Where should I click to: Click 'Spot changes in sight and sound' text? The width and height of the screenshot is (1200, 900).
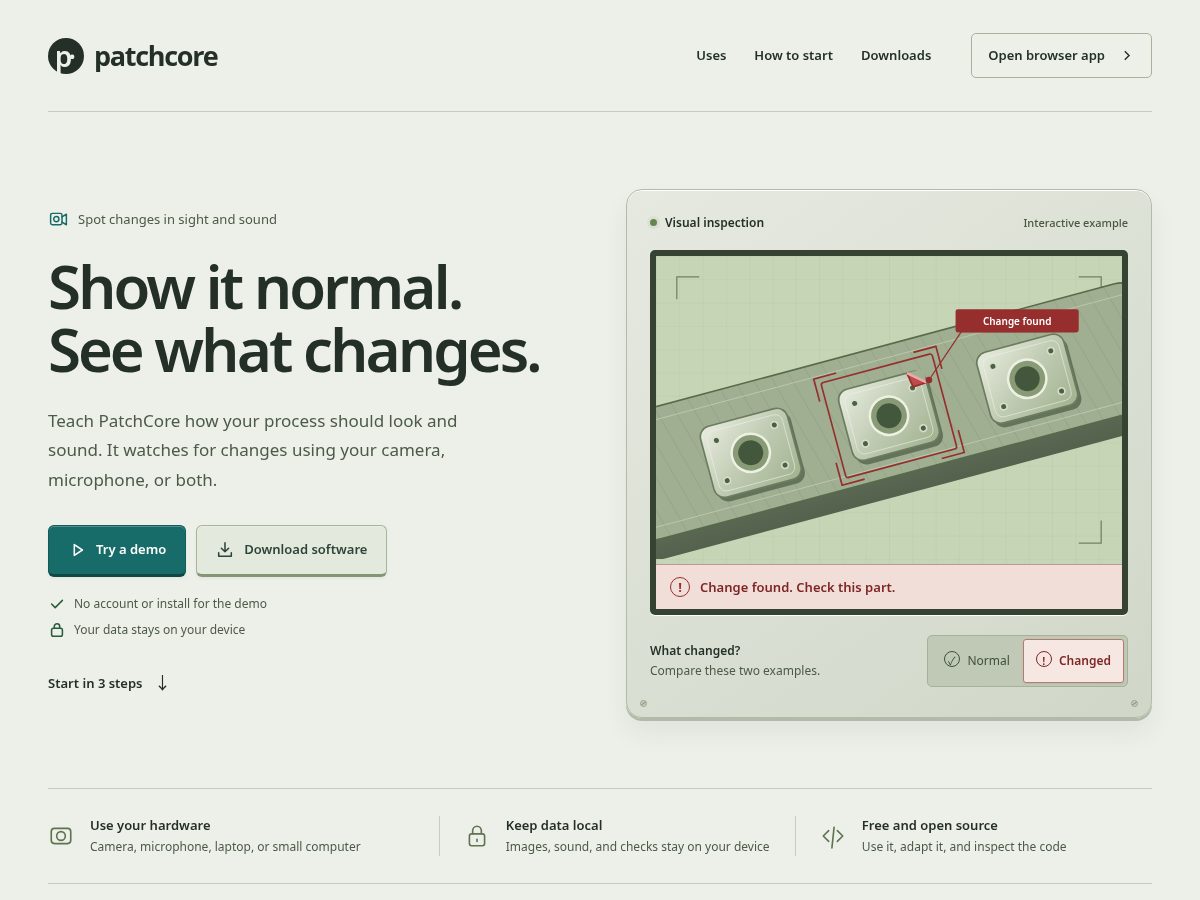point(177,219)
